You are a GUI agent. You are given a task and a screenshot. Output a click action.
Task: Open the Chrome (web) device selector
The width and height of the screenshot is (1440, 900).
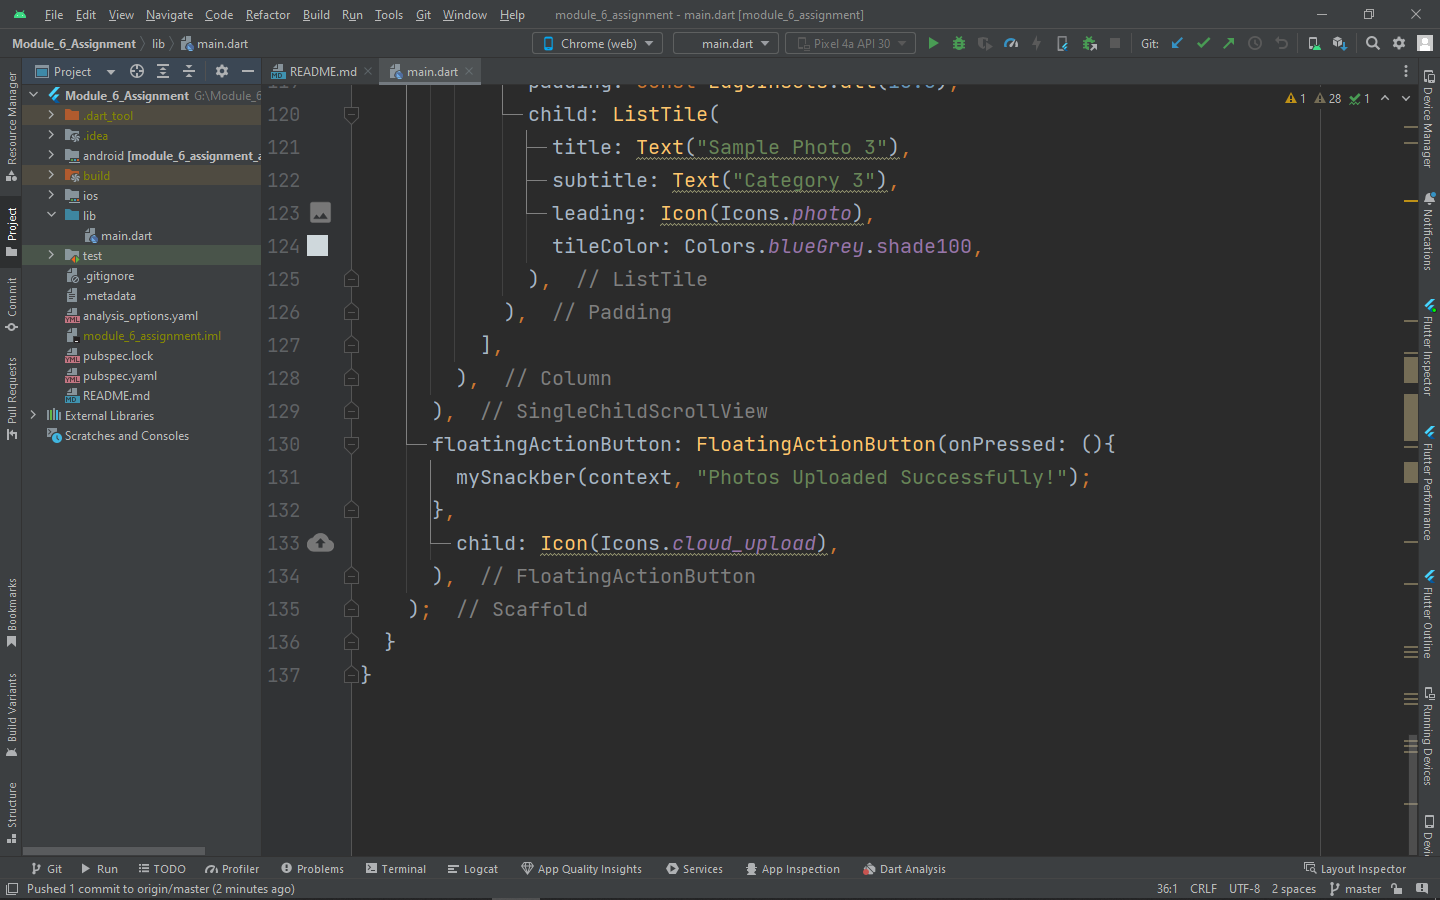(x=596, y=43)
